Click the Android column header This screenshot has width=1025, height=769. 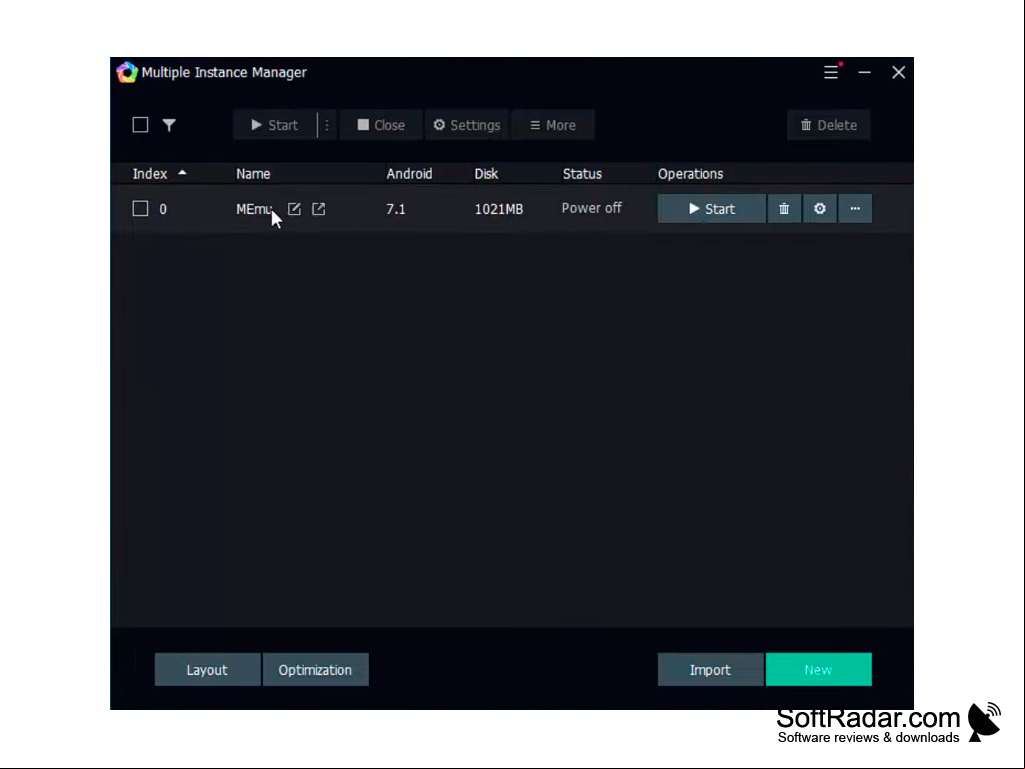[409, 174]
